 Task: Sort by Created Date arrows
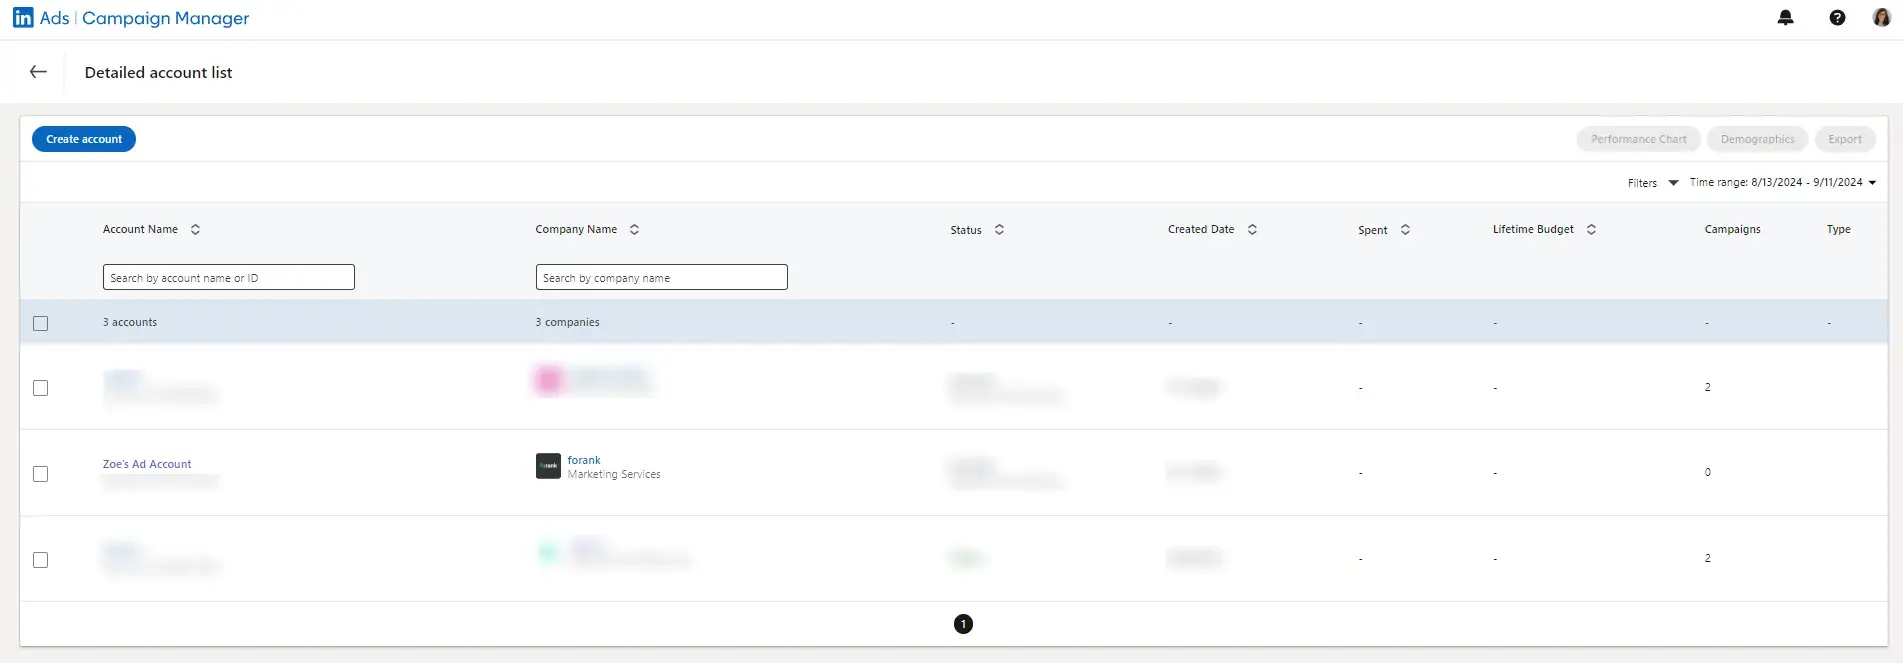1252,229
